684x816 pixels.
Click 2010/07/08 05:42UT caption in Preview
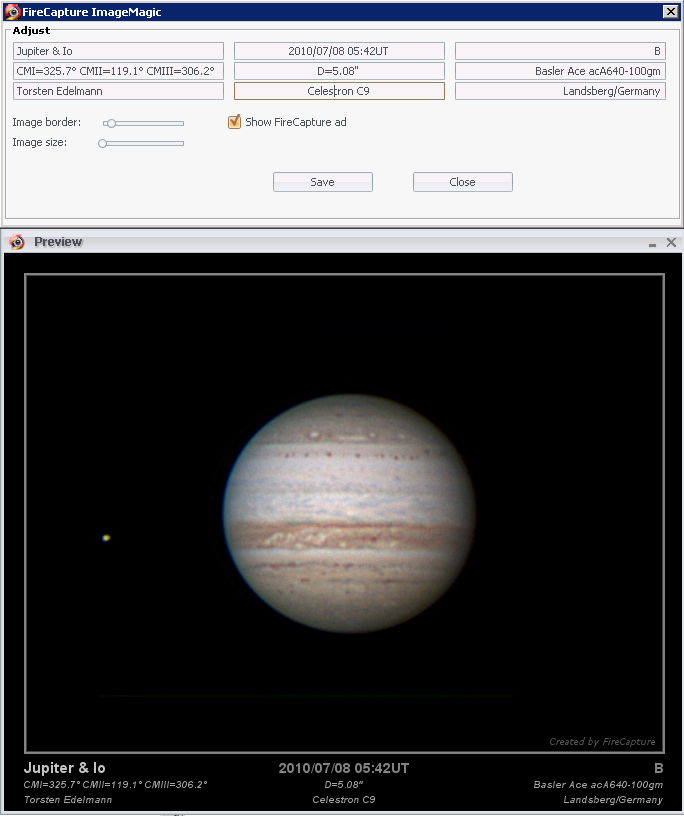344,768
